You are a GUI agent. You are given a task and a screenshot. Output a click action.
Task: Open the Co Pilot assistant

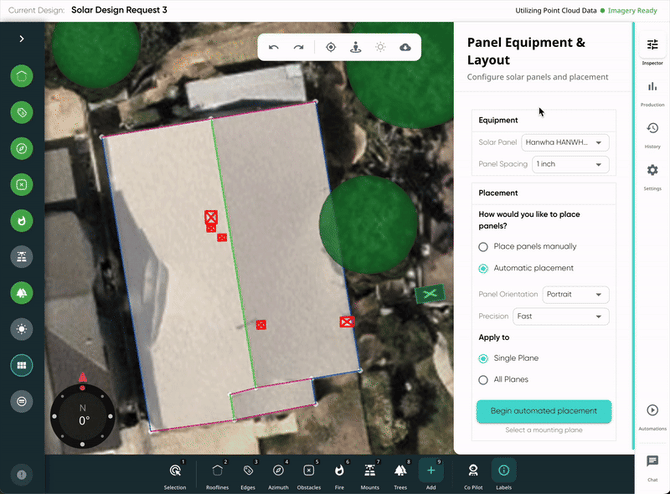pyautogui.click(x=472, y=473)
